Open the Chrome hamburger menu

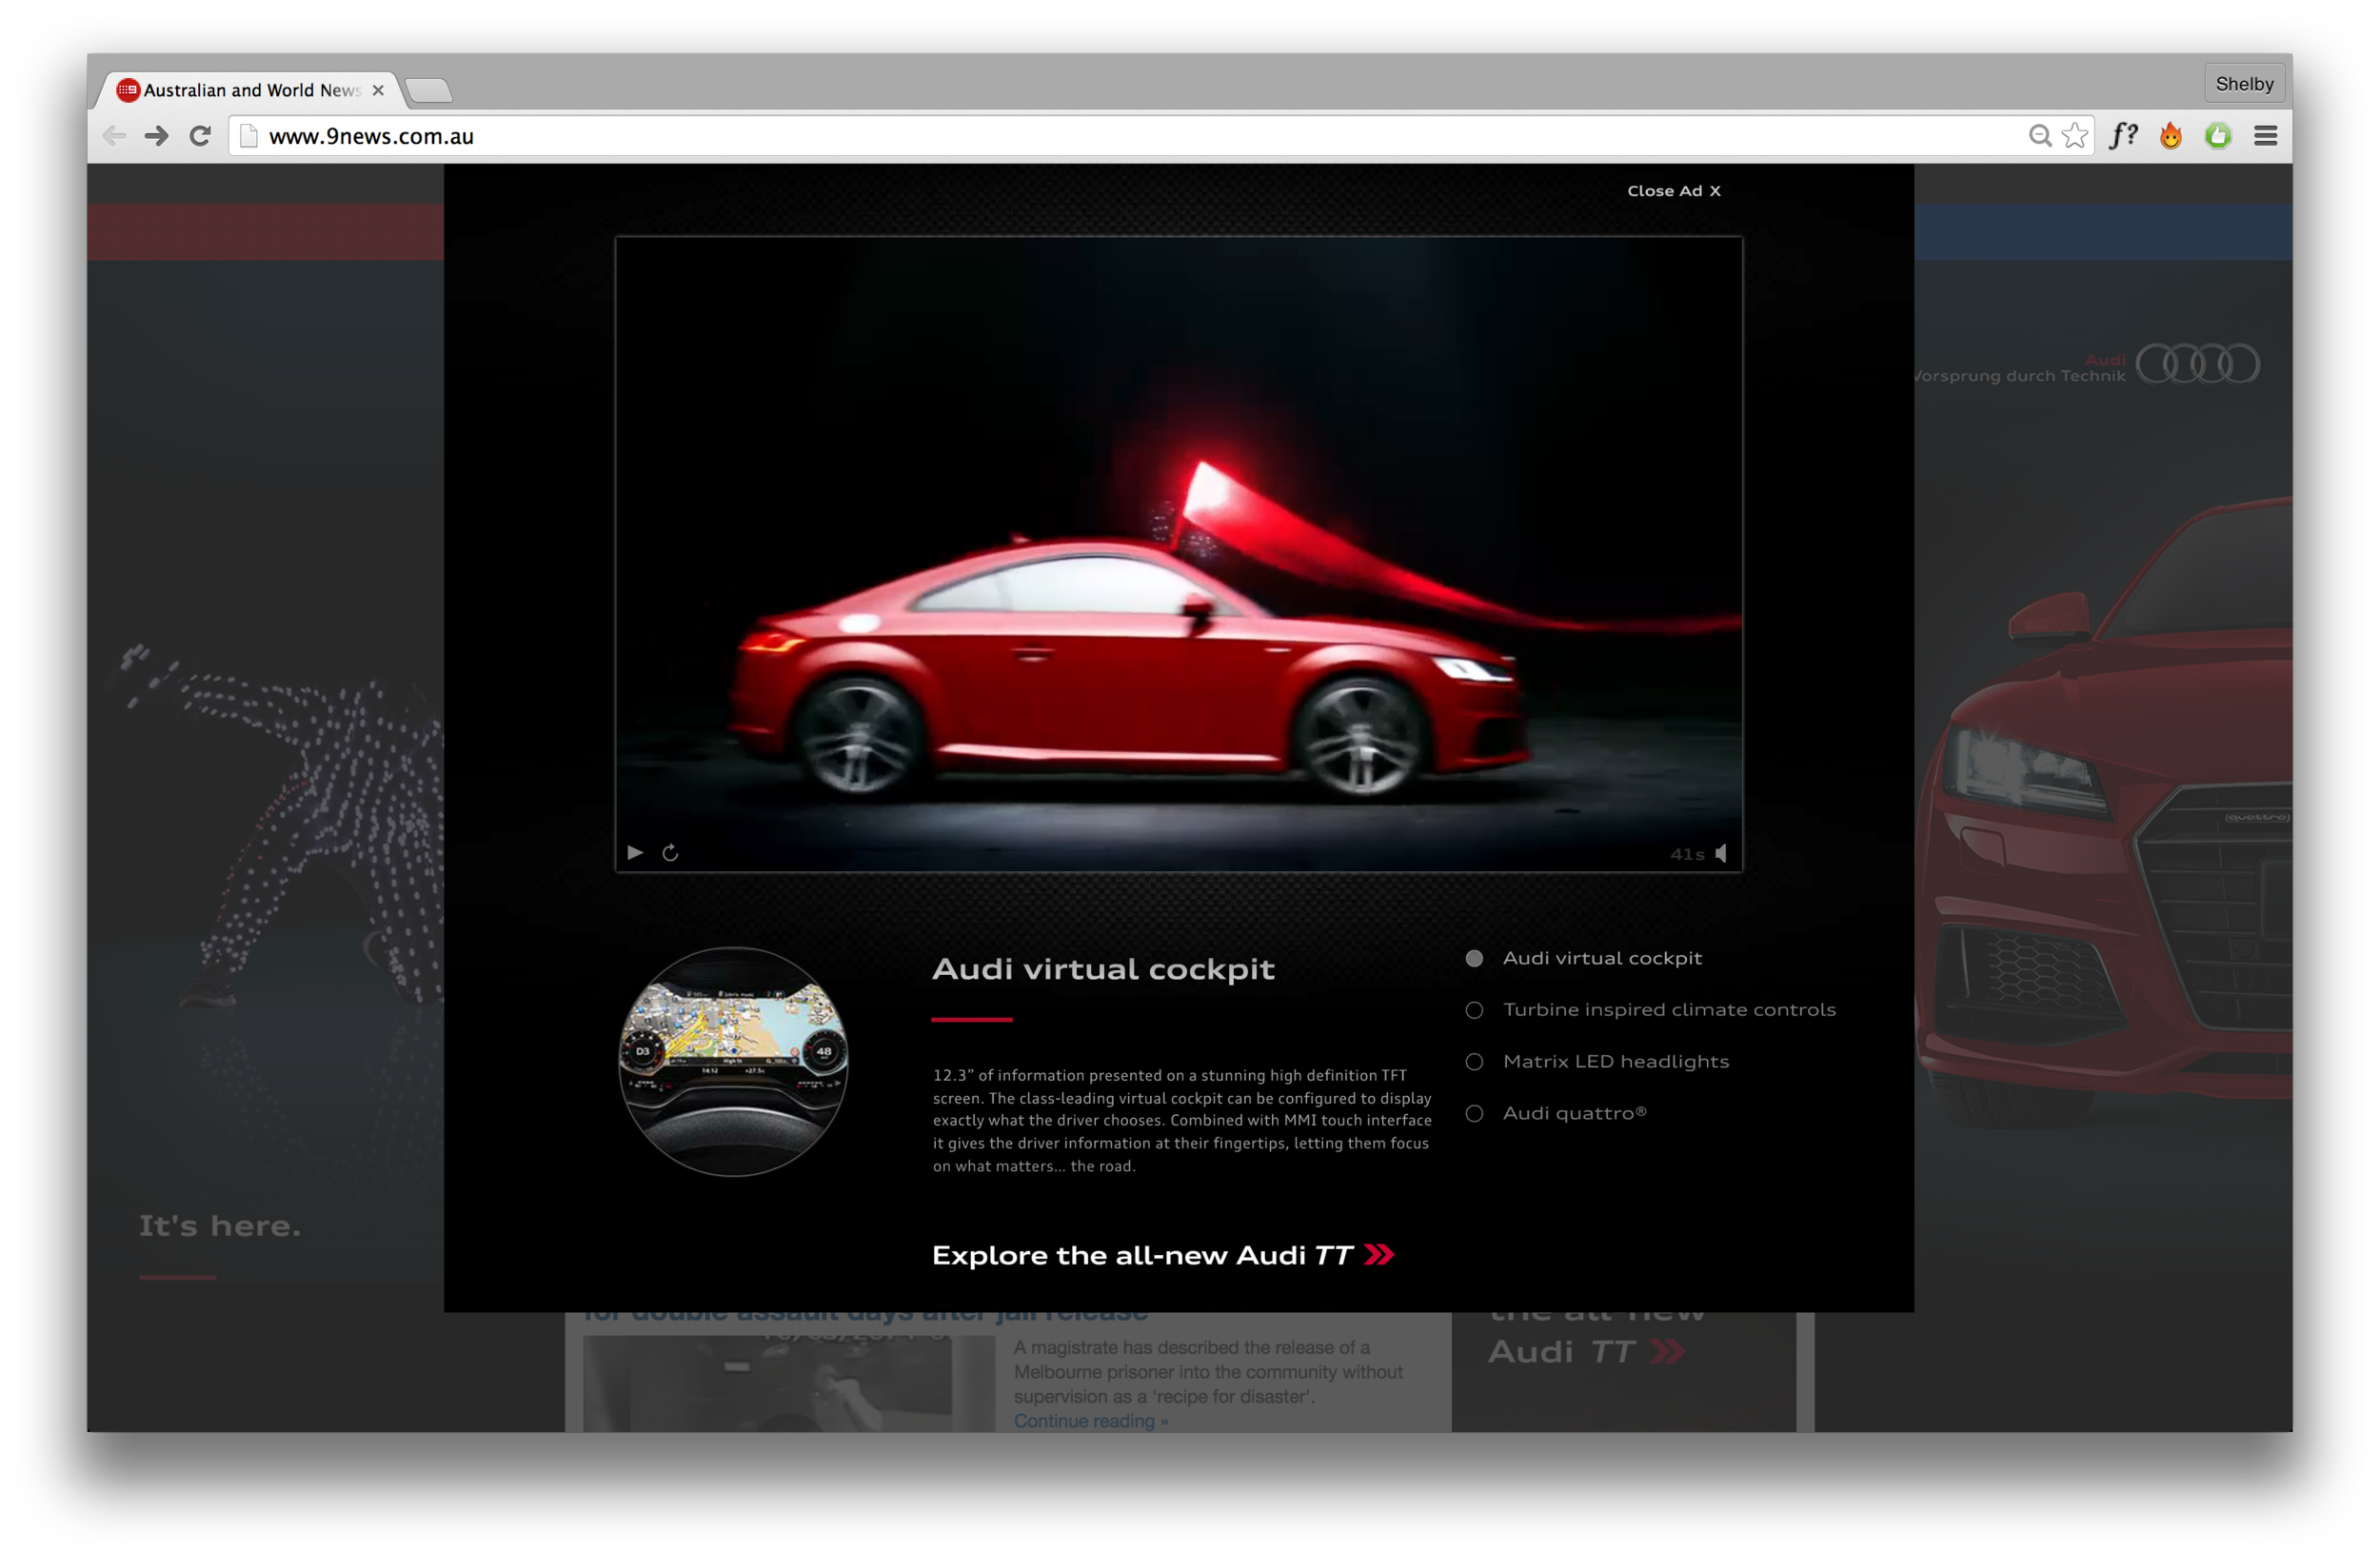[2266, 136]
